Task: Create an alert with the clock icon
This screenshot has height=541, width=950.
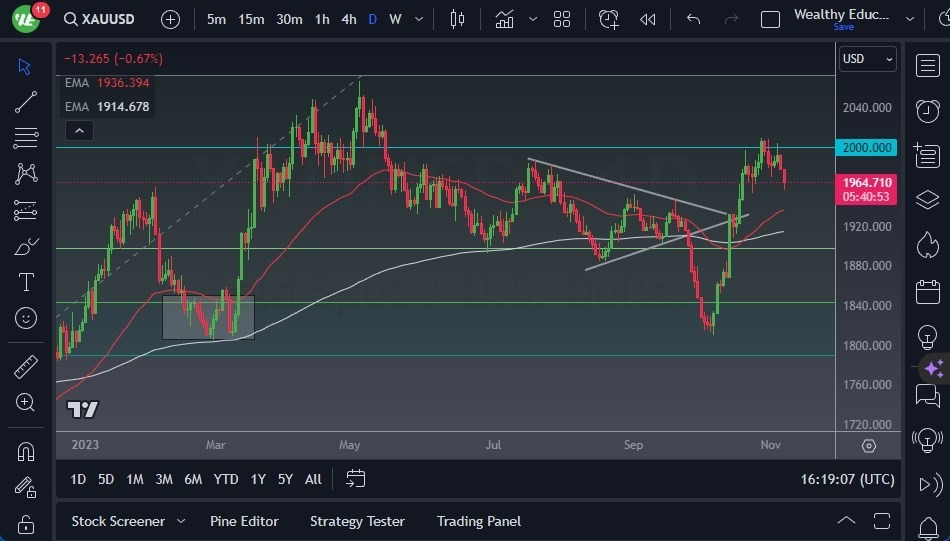Action: (608, 19)
